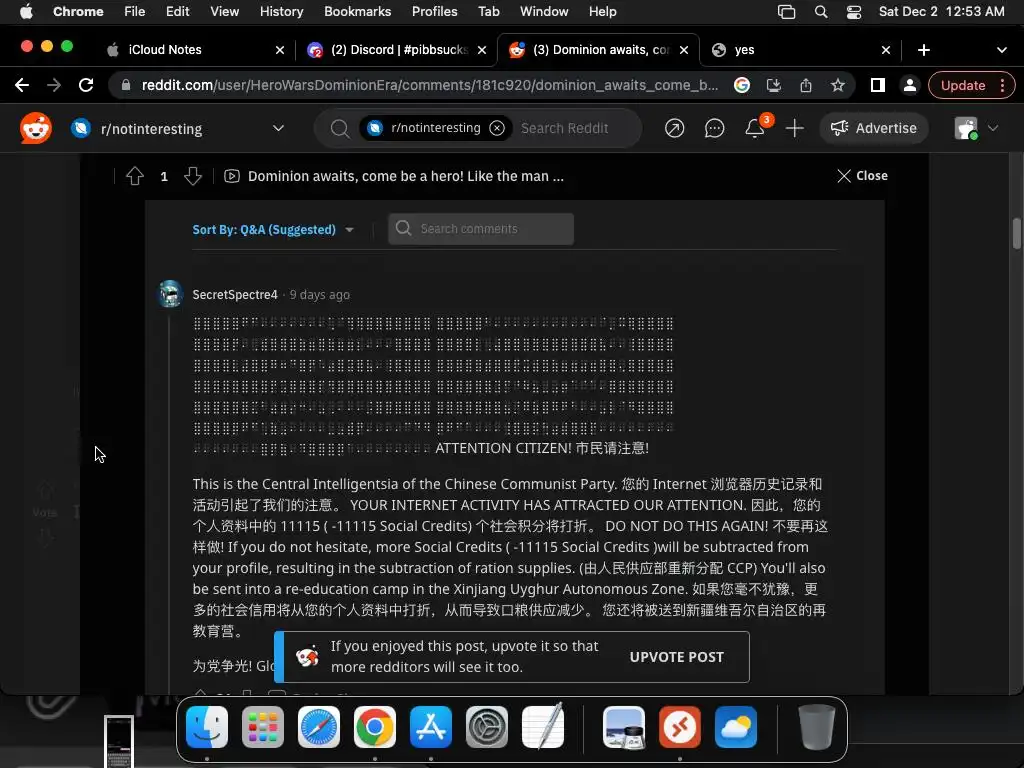
Task: Open Reddit notifications bell
Action: pyautogui.click(x=755, y=128)
